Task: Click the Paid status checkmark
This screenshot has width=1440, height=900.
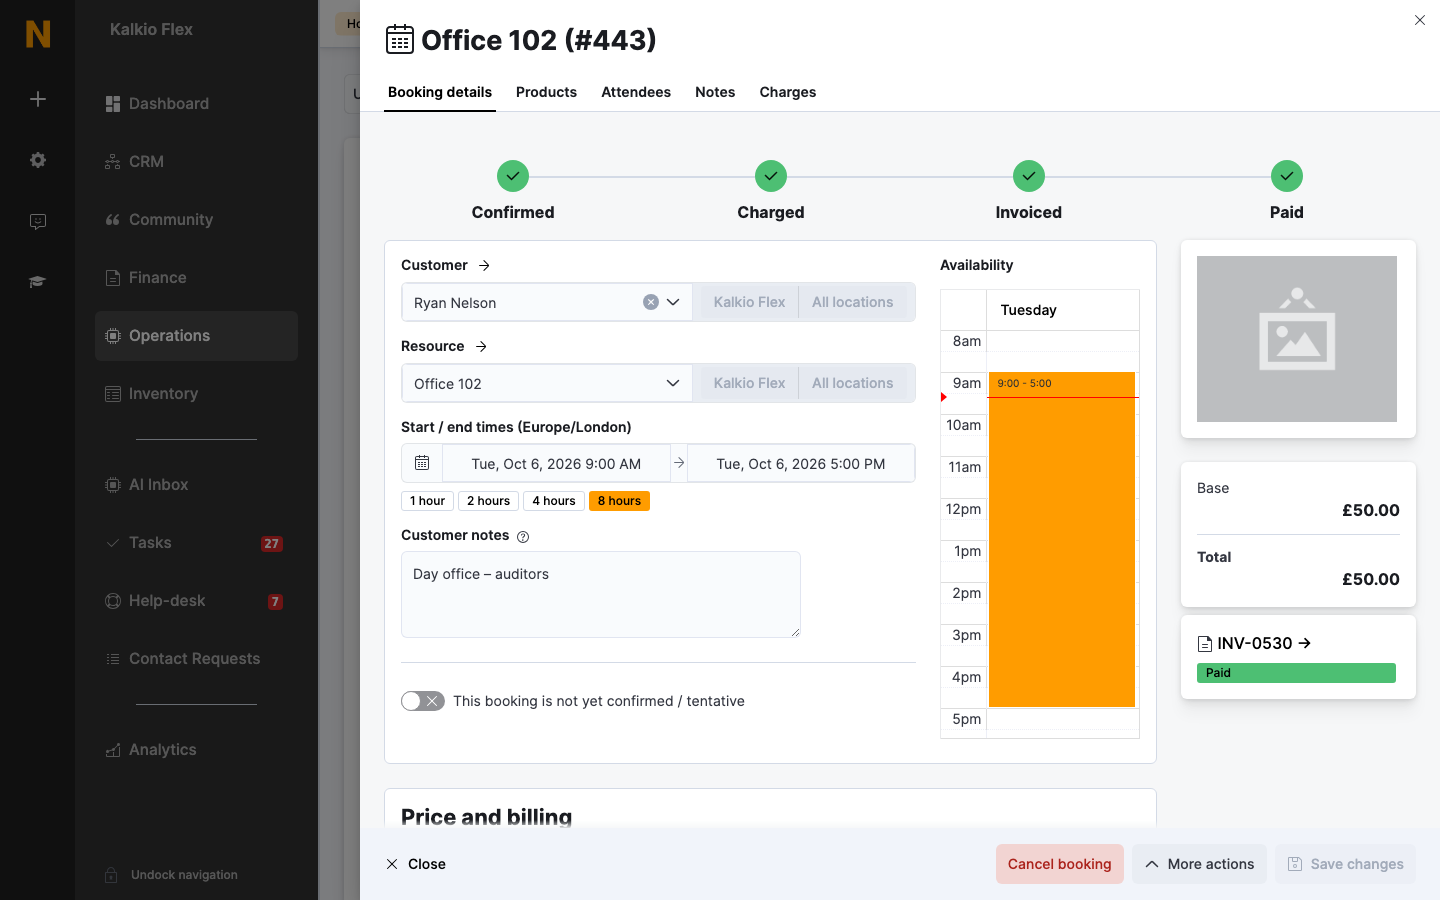Action: coord(1287,176)
